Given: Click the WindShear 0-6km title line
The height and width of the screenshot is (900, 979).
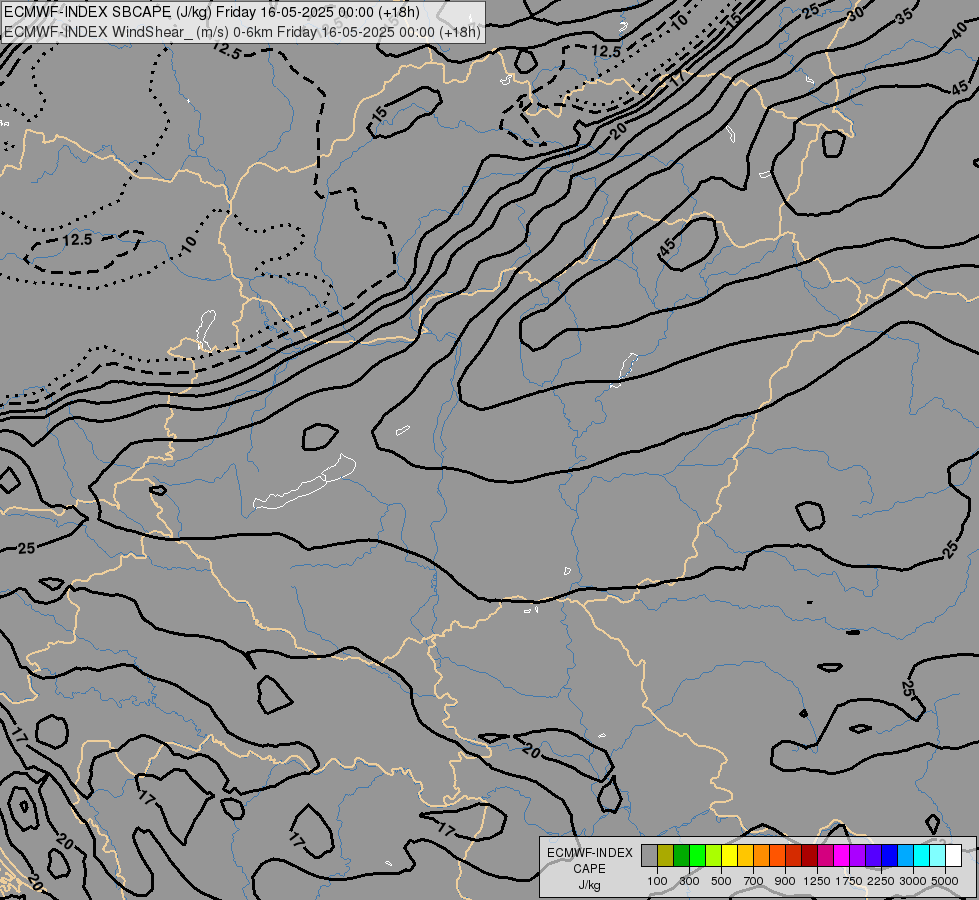Looking at the screenshot, I should coord(242,32).
